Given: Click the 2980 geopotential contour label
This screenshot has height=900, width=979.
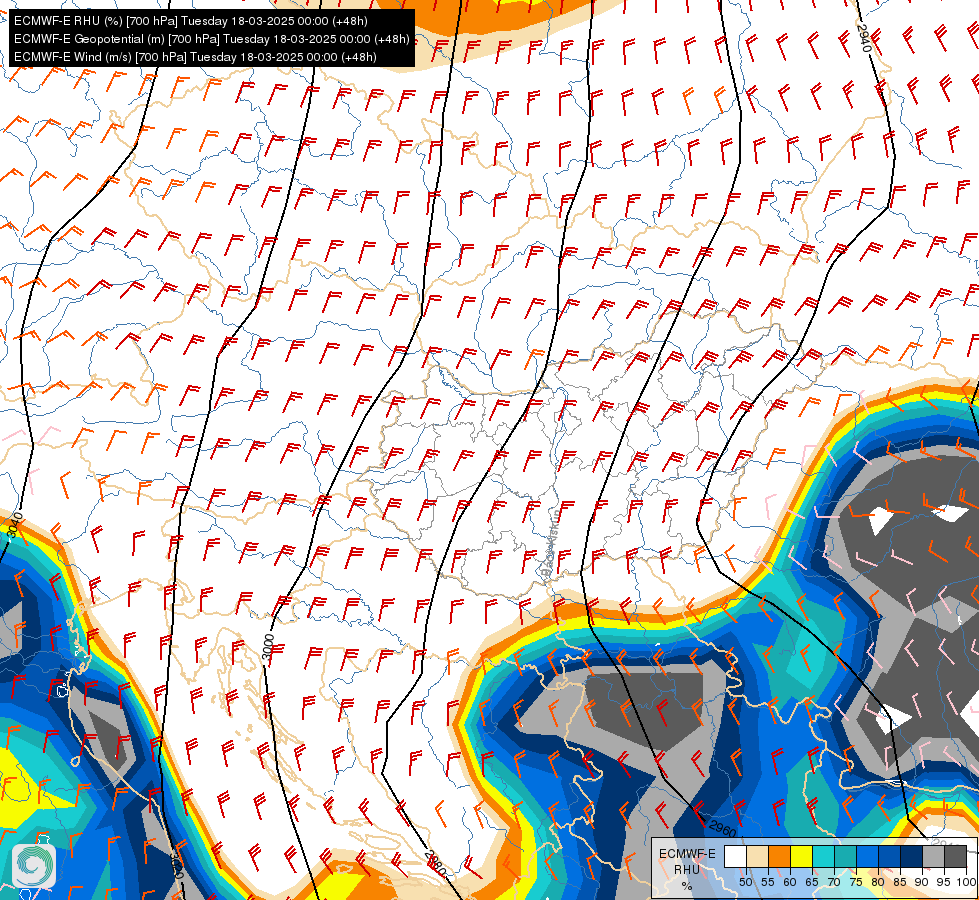Looking at the screenshot, I should [435, 862].
